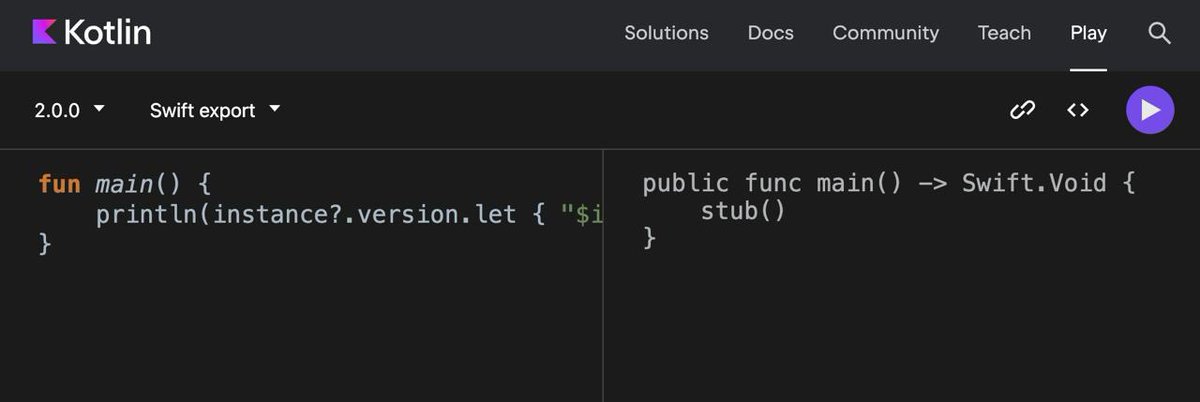
Task: Expand the Swift export target dropdown
Action: click(215, 110)
